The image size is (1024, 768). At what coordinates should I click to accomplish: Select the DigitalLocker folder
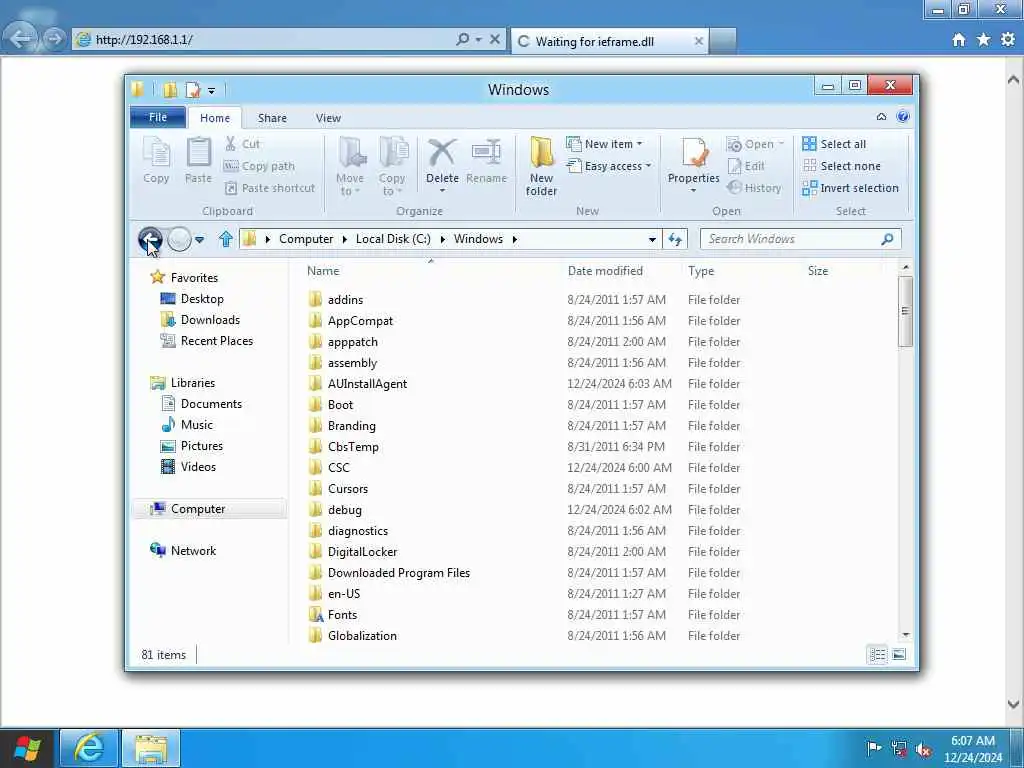click(x=362, y=552)
